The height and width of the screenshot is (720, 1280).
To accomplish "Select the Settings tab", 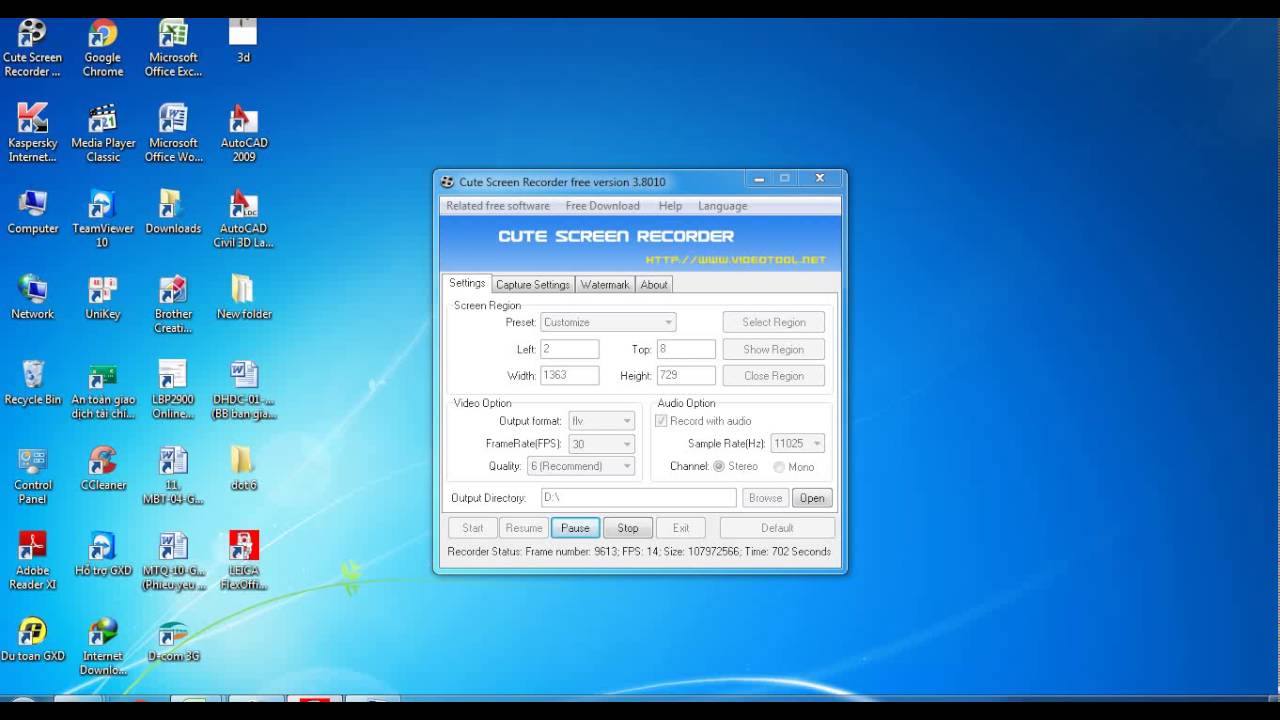I will pos(467,283).
